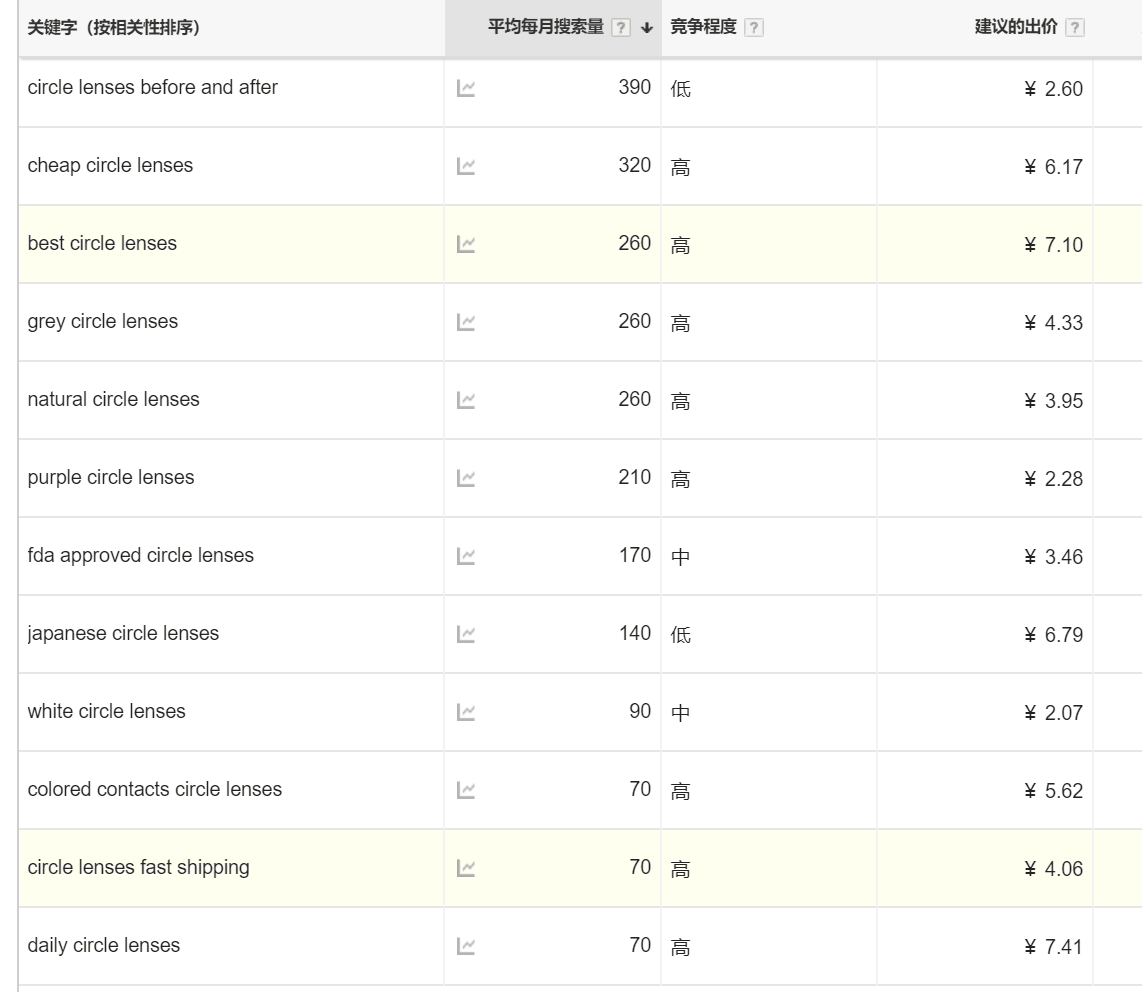Image resolution: width=1142 pixels, height=992 pixels.
Task: Select keyword 'circle lenses before and after'
Action: coord(153,87)
